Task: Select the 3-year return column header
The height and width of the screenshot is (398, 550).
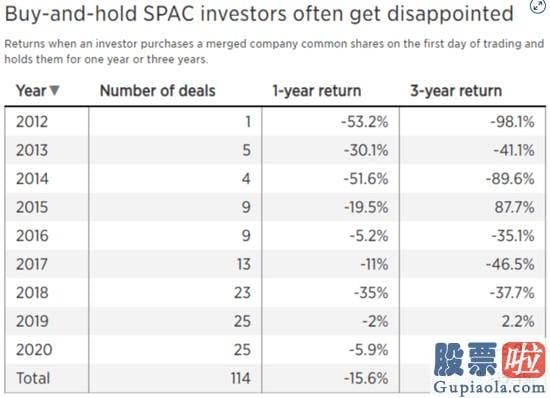Action: 456,91
